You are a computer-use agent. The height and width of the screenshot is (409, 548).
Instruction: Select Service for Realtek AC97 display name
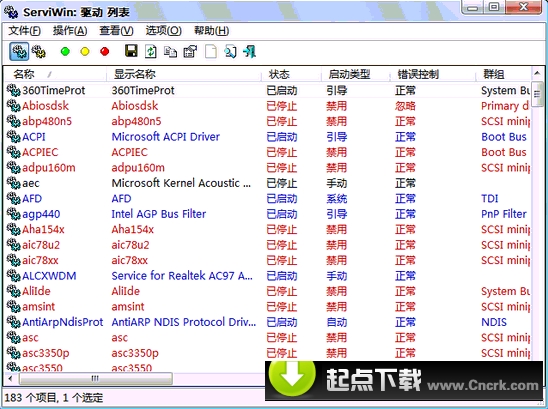tap(182, 275)
